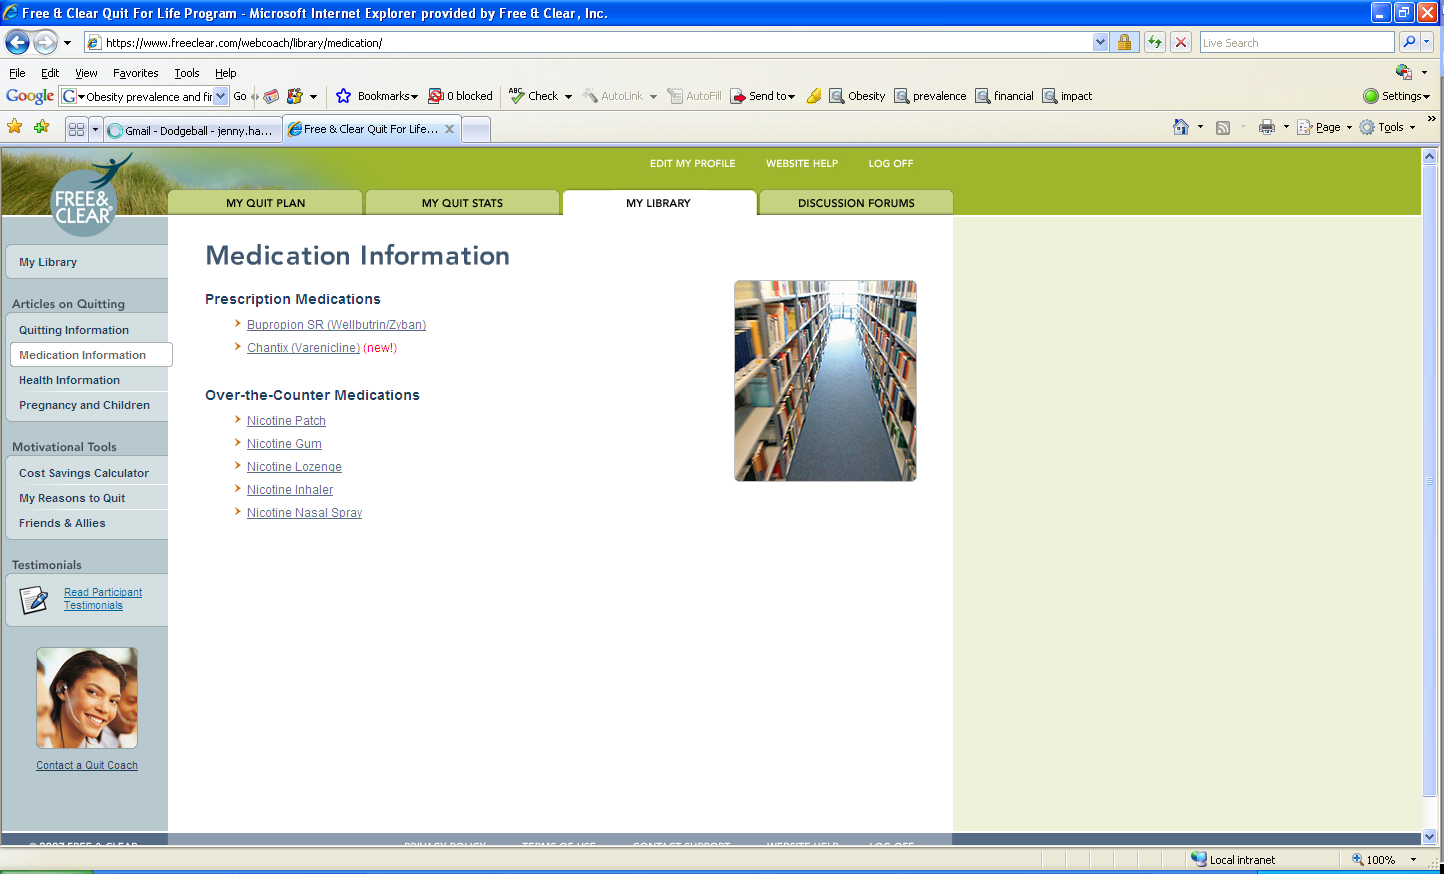Click the browser Back arrow button
Screen dimensions: 1444x874
coord(17,42)
